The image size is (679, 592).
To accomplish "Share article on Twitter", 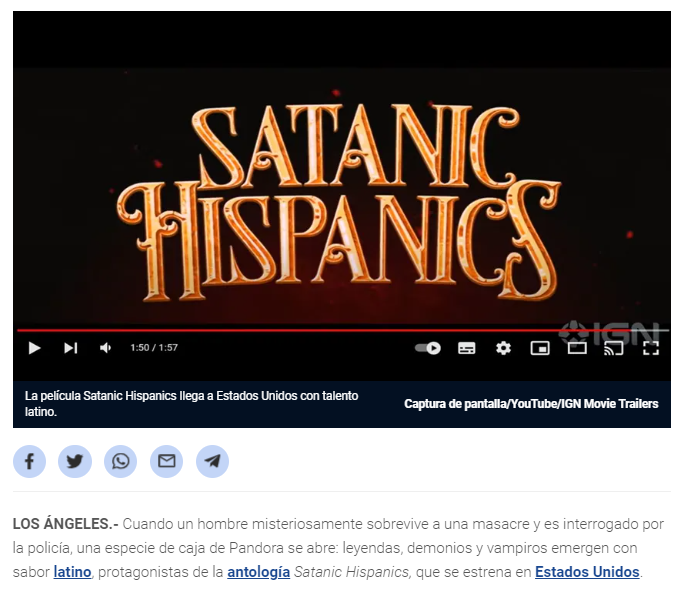I will tap(75, 462).
